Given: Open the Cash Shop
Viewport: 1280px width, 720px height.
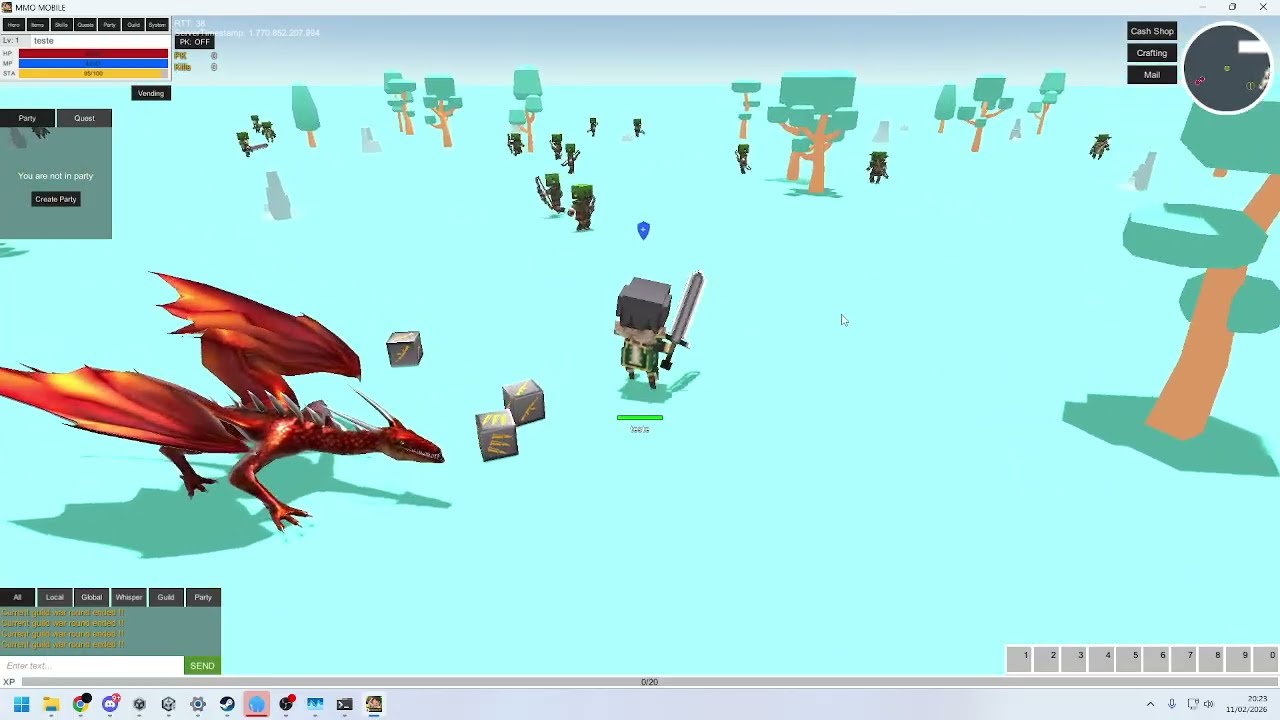Looking at the screenshot, I should pyautogui.click(x=1152, y=31).
